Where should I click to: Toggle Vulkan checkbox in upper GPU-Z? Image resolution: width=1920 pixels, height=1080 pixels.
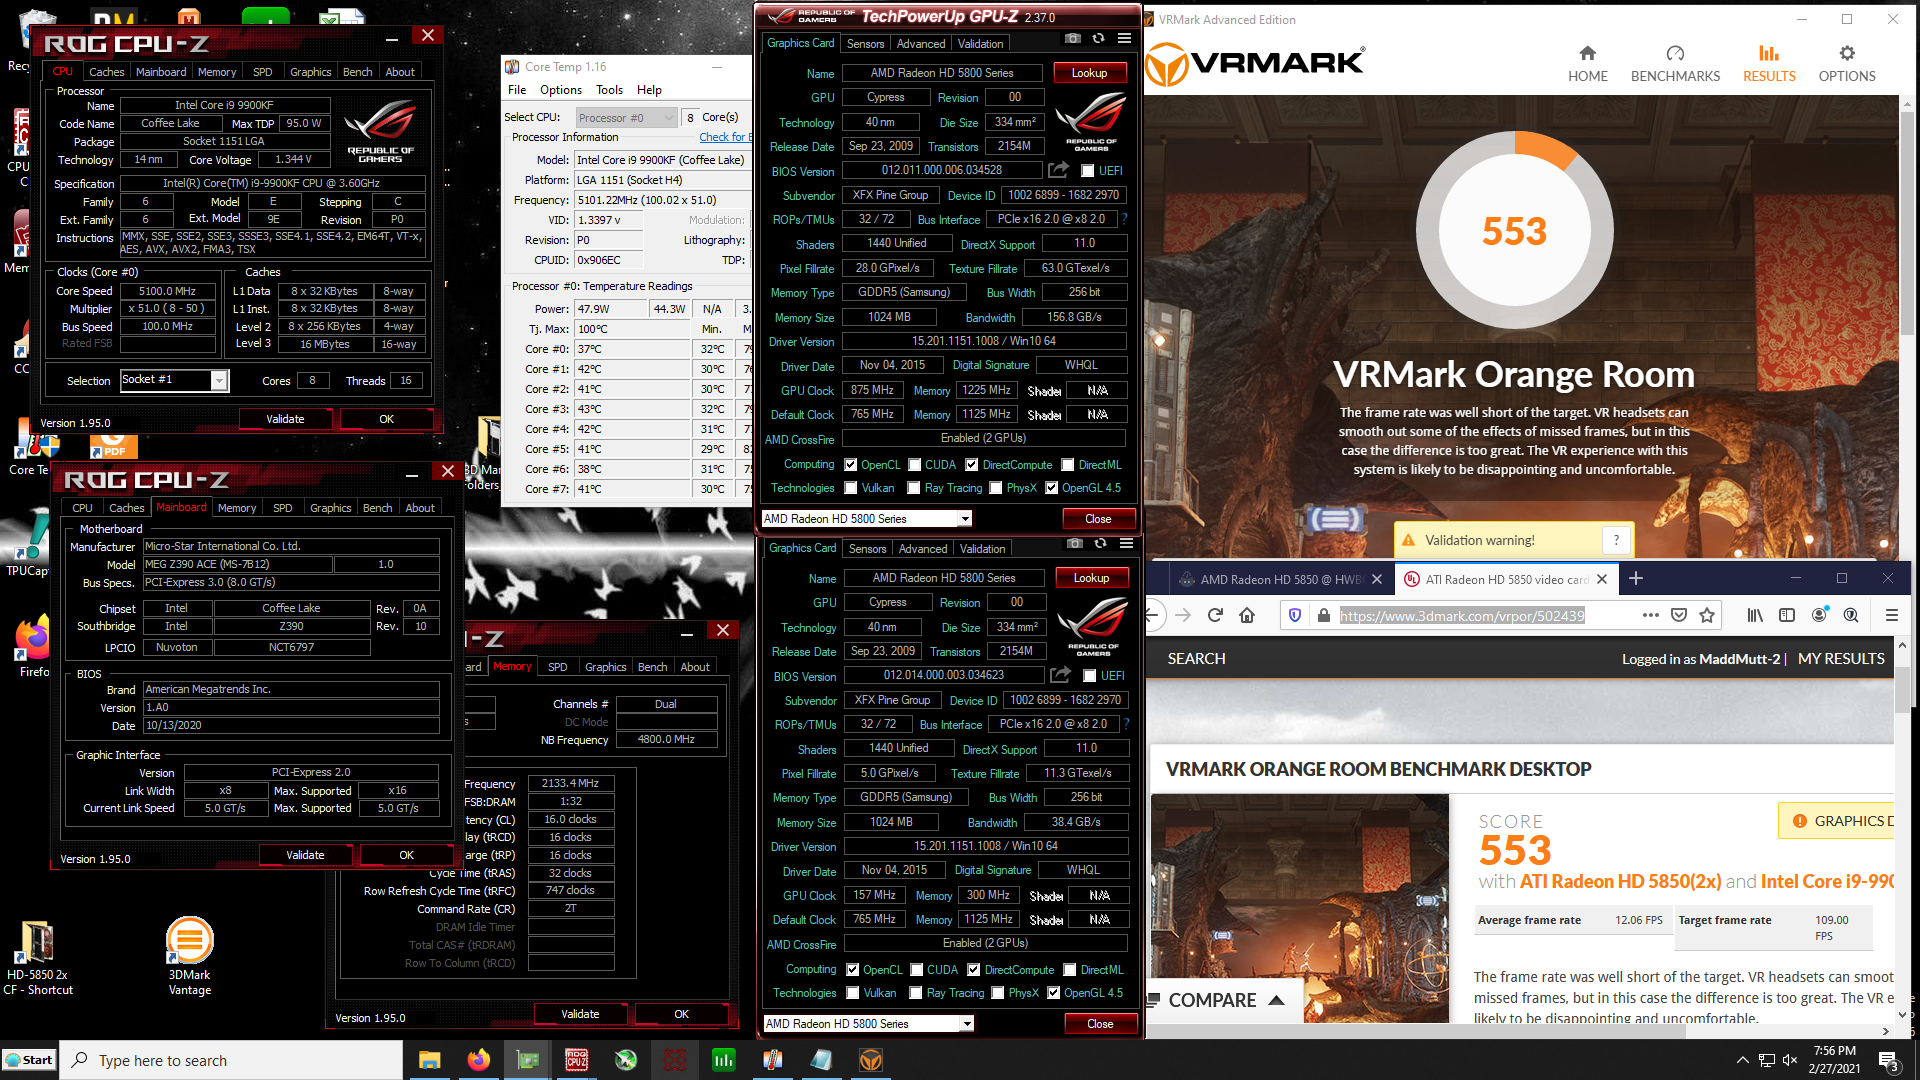pyautogui.click(x=850, y=488)
